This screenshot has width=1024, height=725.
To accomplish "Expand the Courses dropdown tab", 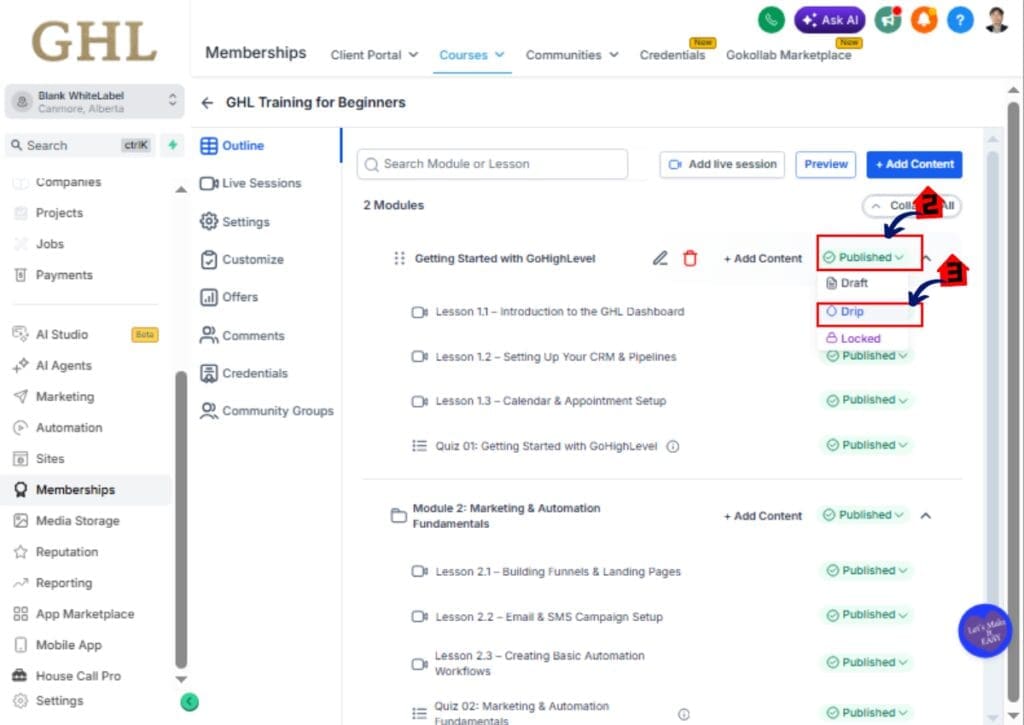I will 472,55.
